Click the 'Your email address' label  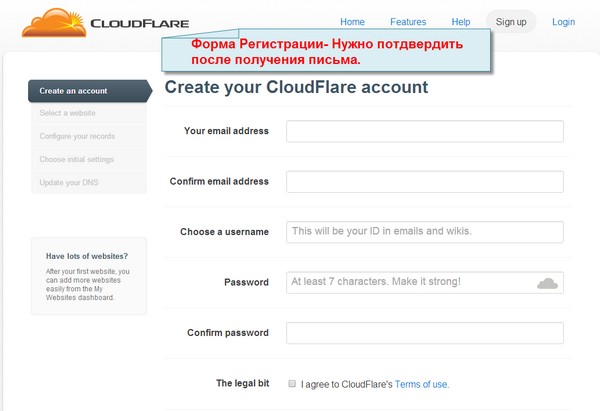226,131
